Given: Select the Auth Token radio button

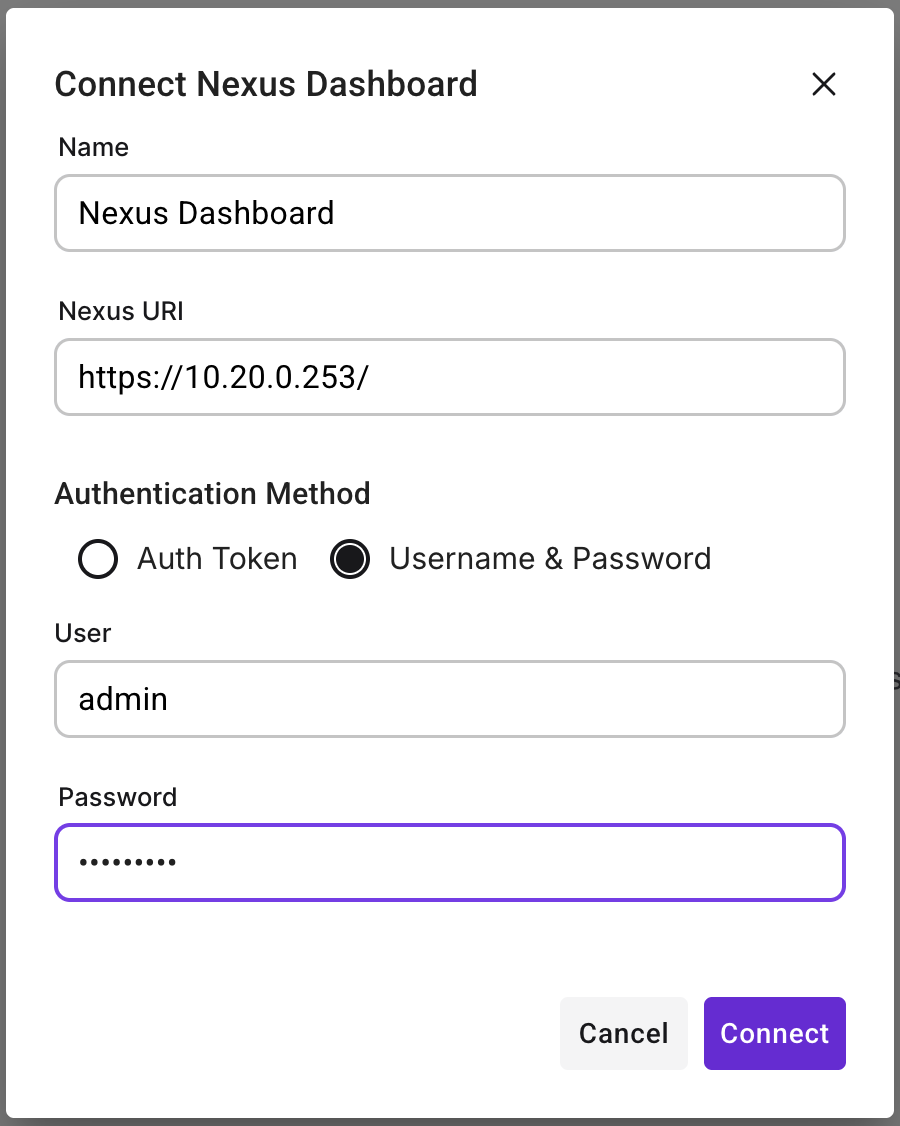Looking at the screenshot, I should pyautogui.click(x=98, y=559).
